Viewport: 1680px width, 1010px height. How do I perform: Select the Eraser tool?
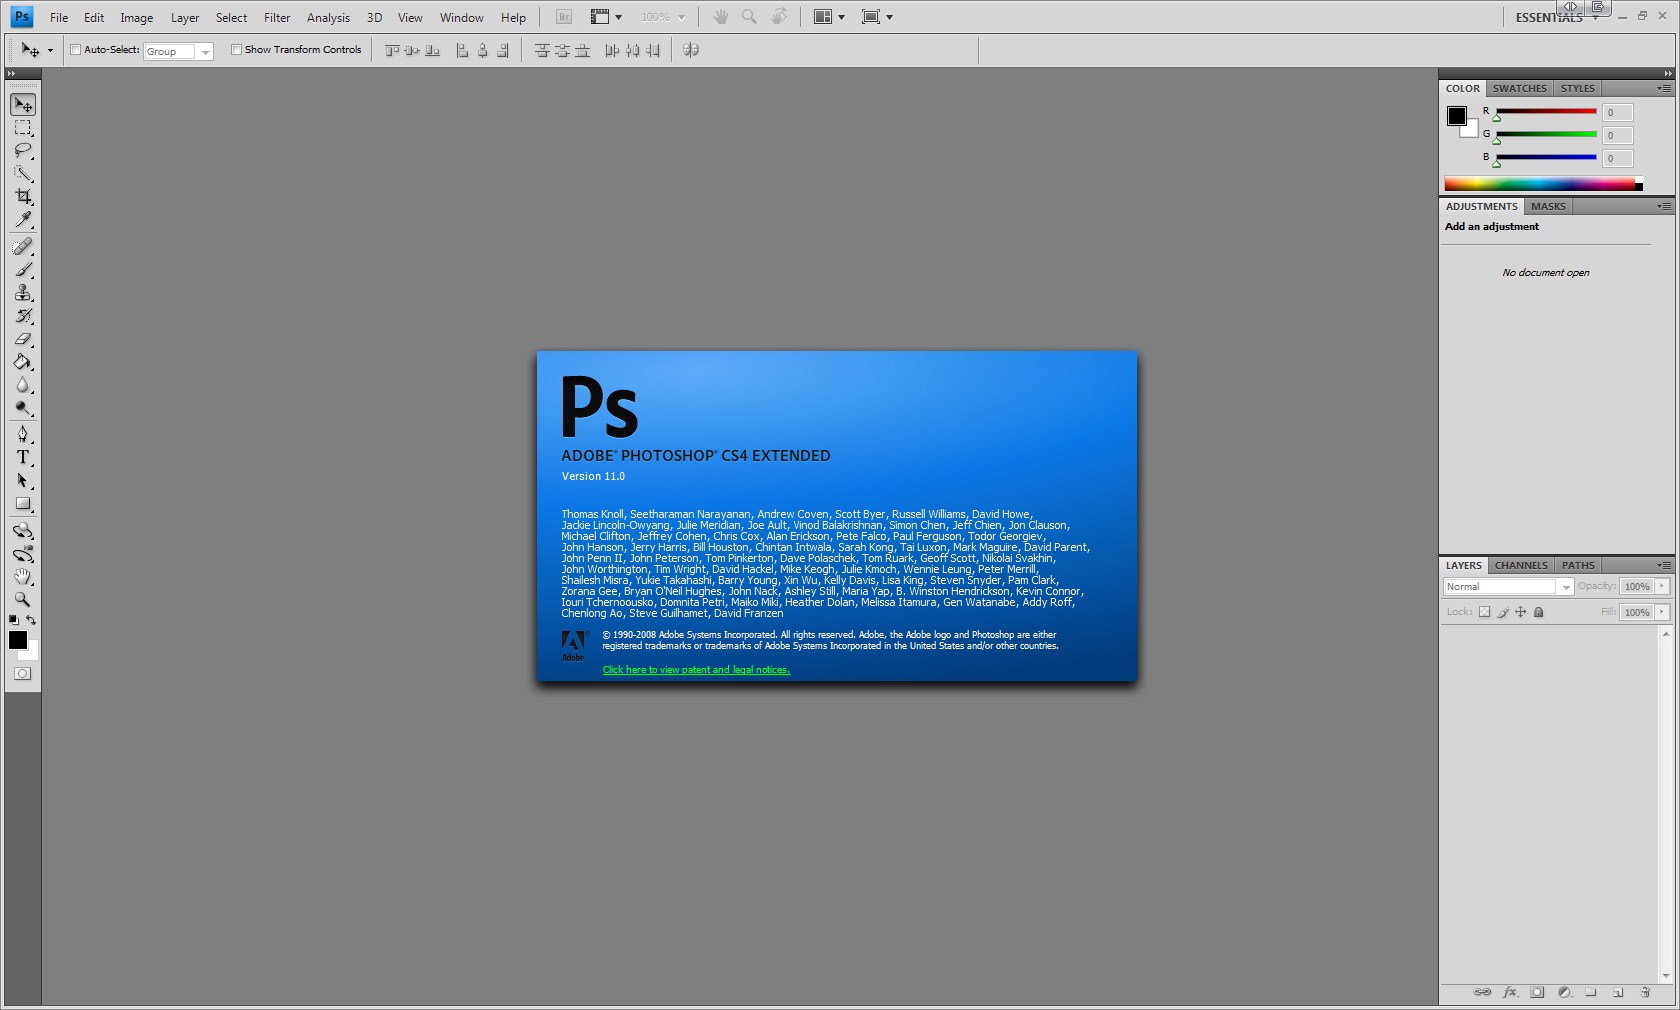point(23,339)
